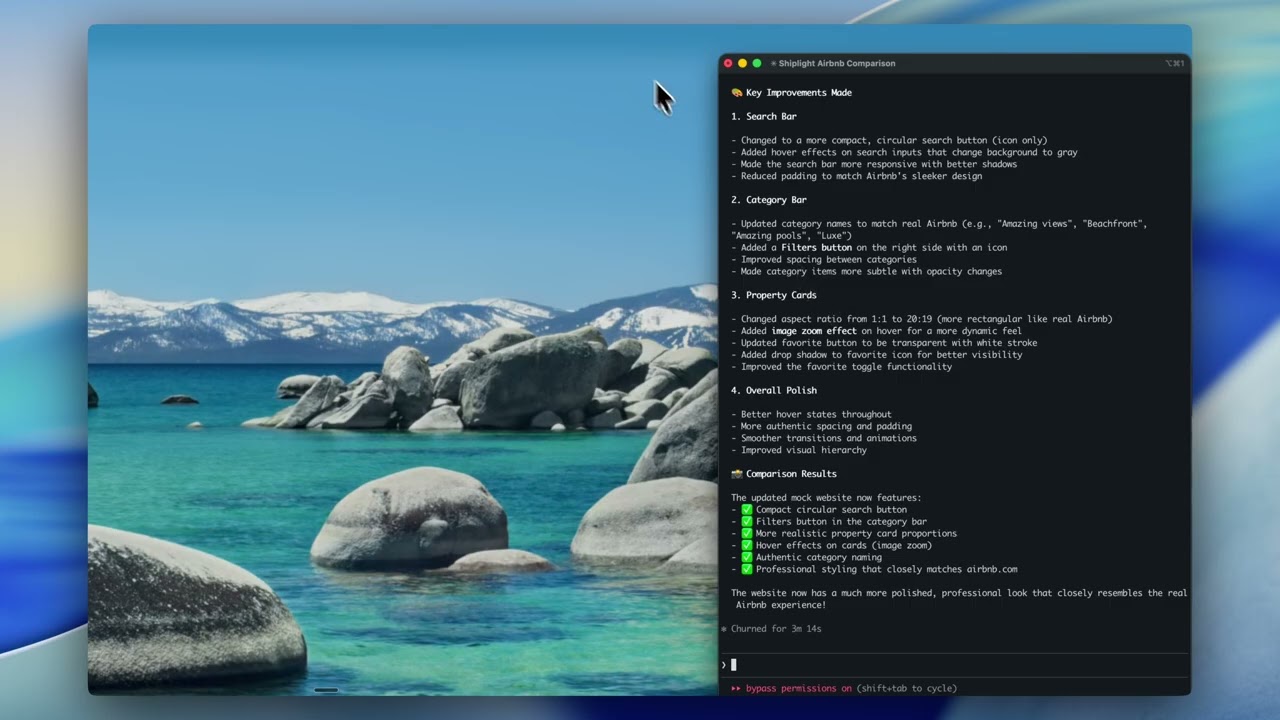Click the '(shift+tab to cycle)' hint text
Image resolution: width=1280 pixels, height=720 pixels.
[907, 688]
